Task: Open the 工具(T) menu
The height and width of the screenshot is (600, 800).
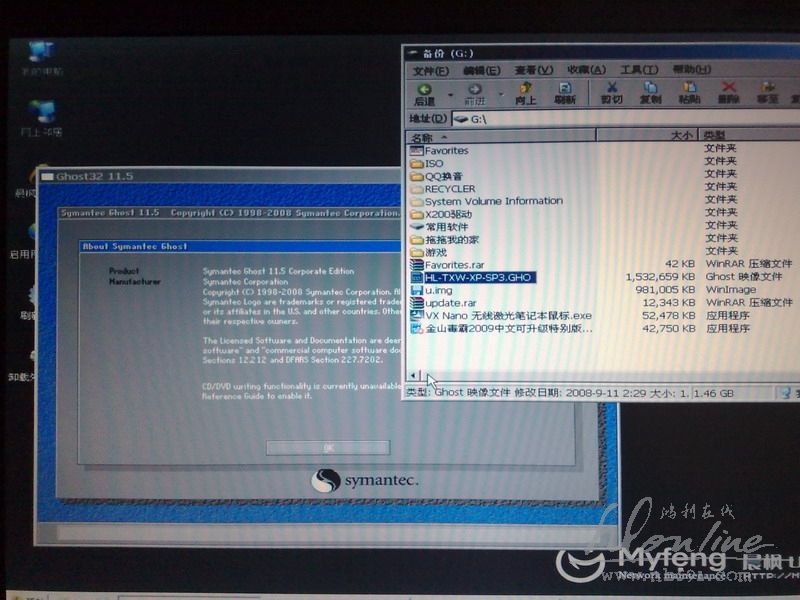Action: [639, 69]
